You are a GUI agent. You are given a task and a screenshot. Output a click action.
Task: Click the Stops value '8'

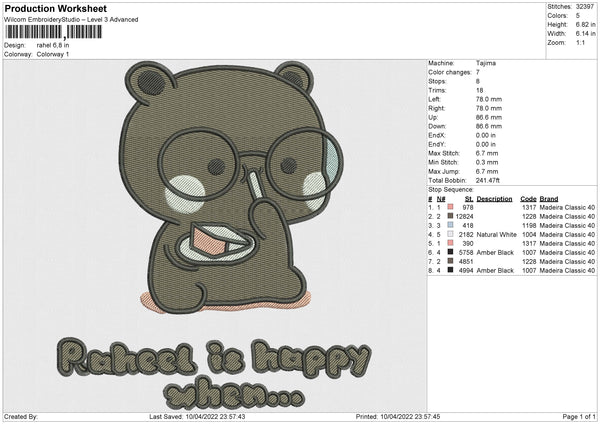(478, 81)
